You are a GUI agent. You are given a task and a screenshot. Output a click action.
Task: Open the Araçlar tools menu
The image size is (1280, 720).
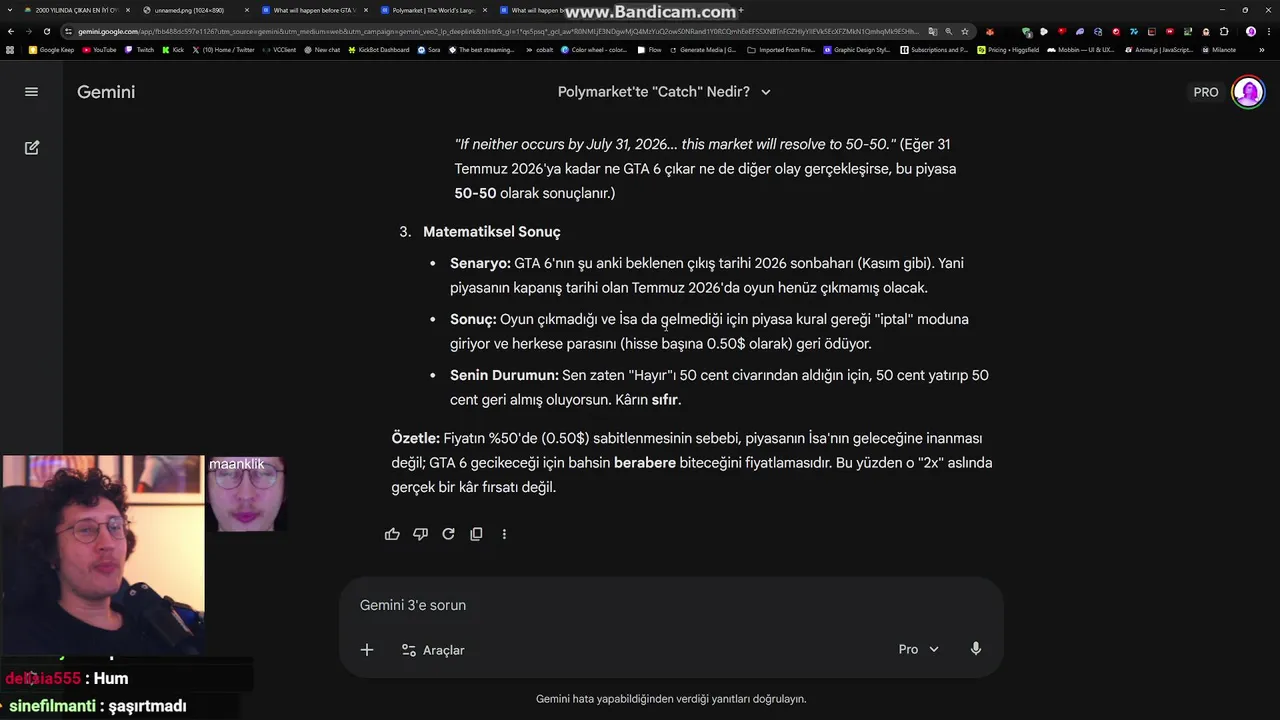(x=433, y=650)
